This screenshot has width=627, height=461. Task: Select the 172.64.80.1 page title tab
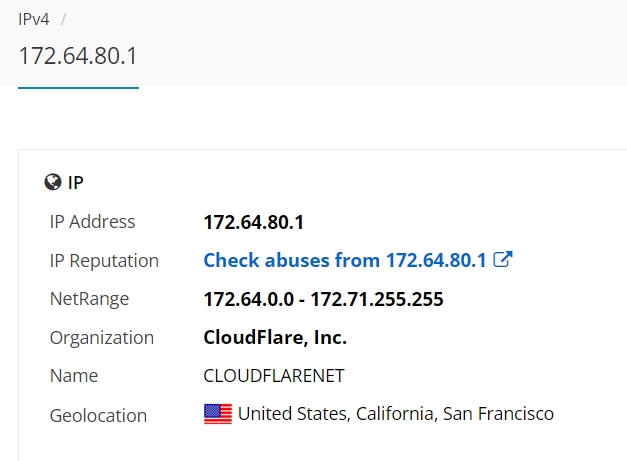click(x=78, y=56)
